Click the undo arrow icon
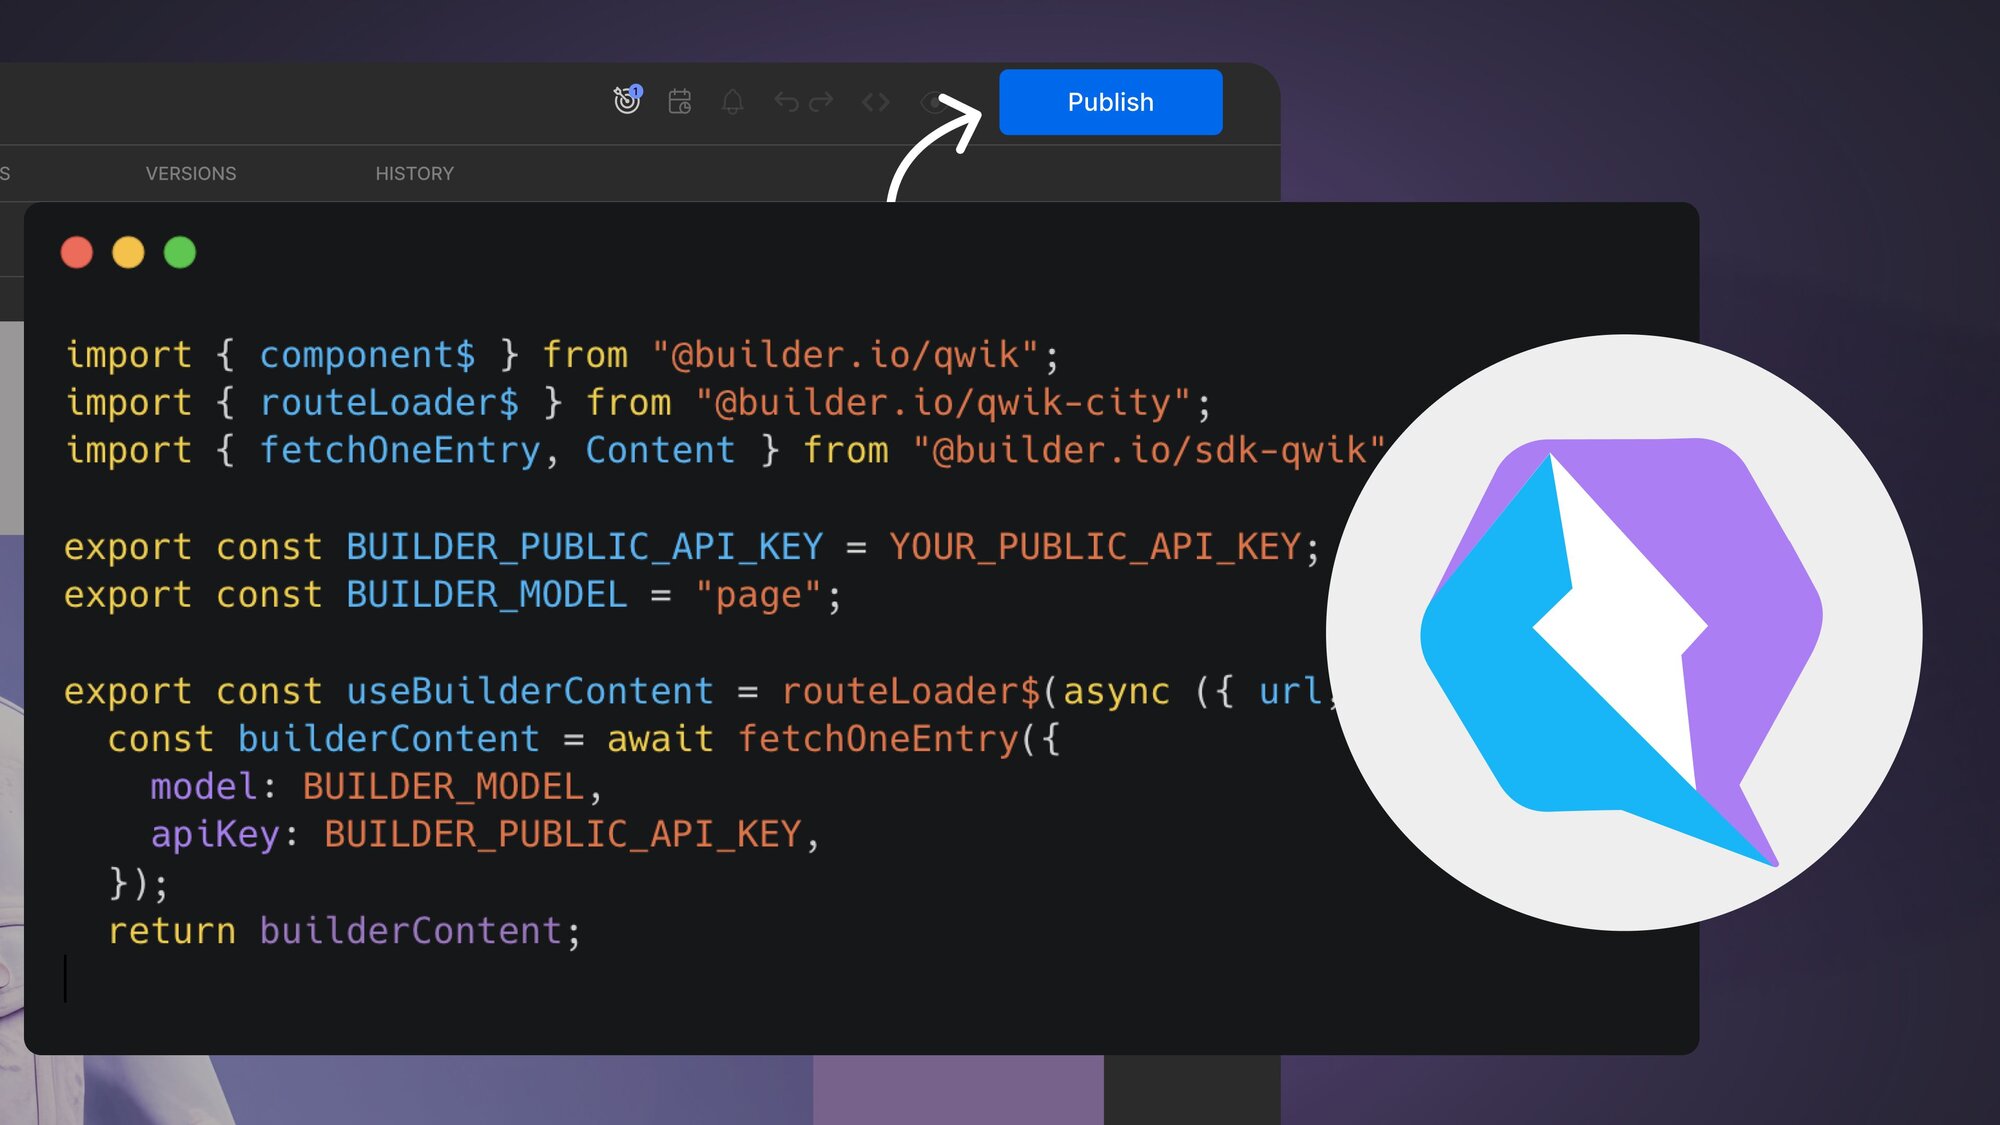Screen dimensions: 2000x1125 coord(786,102)
